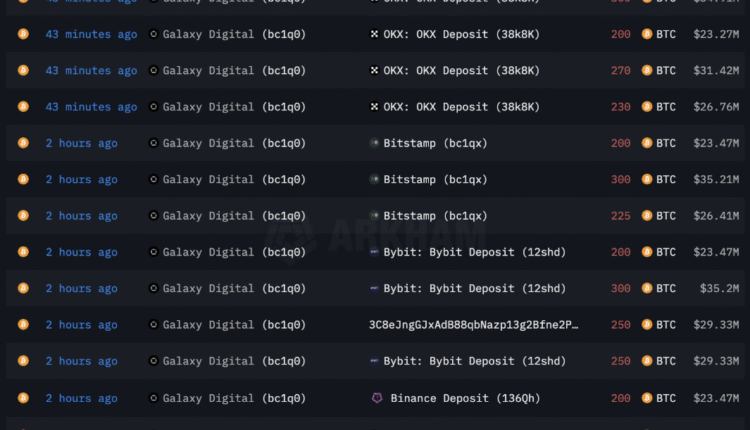
Task: Click the BTC token icon beside $26.76M
Action: [x=647, y=107]
